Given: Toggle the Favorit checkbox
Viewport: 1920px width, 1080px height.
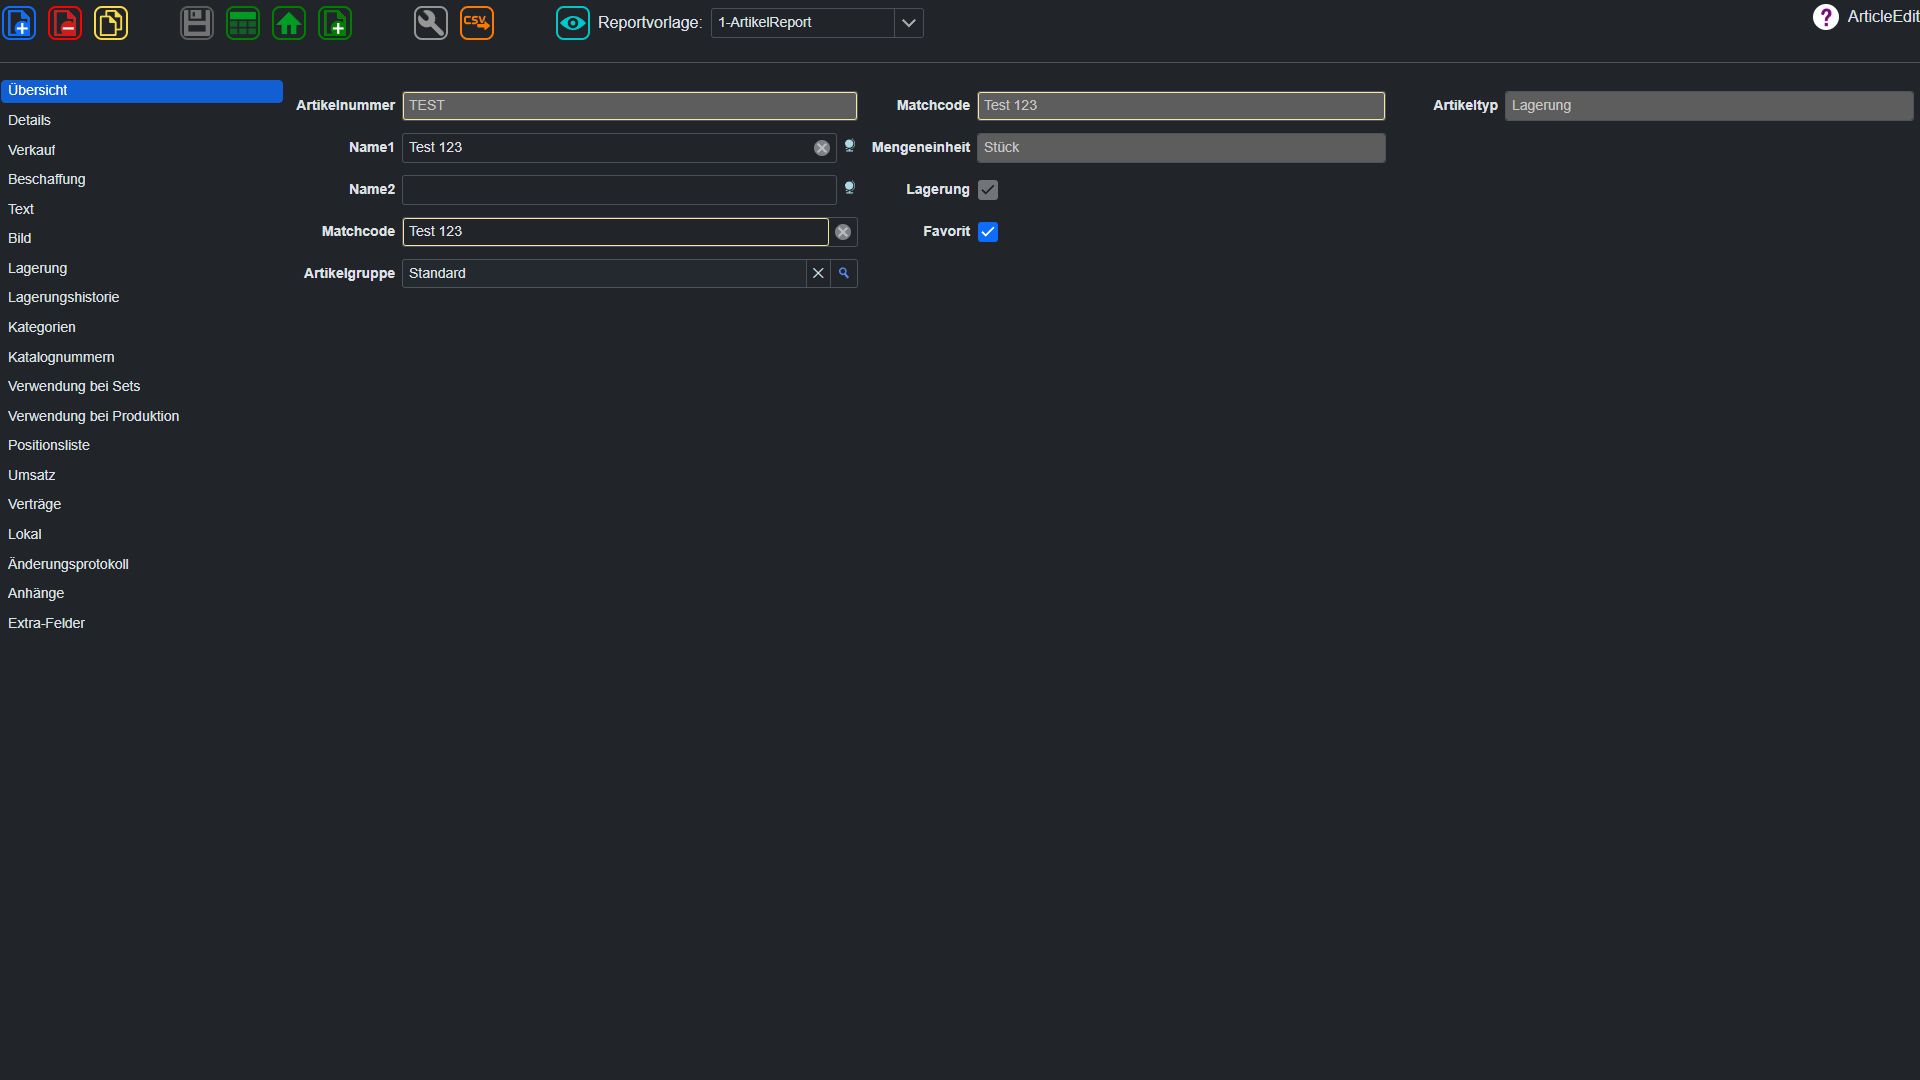Looking at the screenshot, I should point(988,232).
